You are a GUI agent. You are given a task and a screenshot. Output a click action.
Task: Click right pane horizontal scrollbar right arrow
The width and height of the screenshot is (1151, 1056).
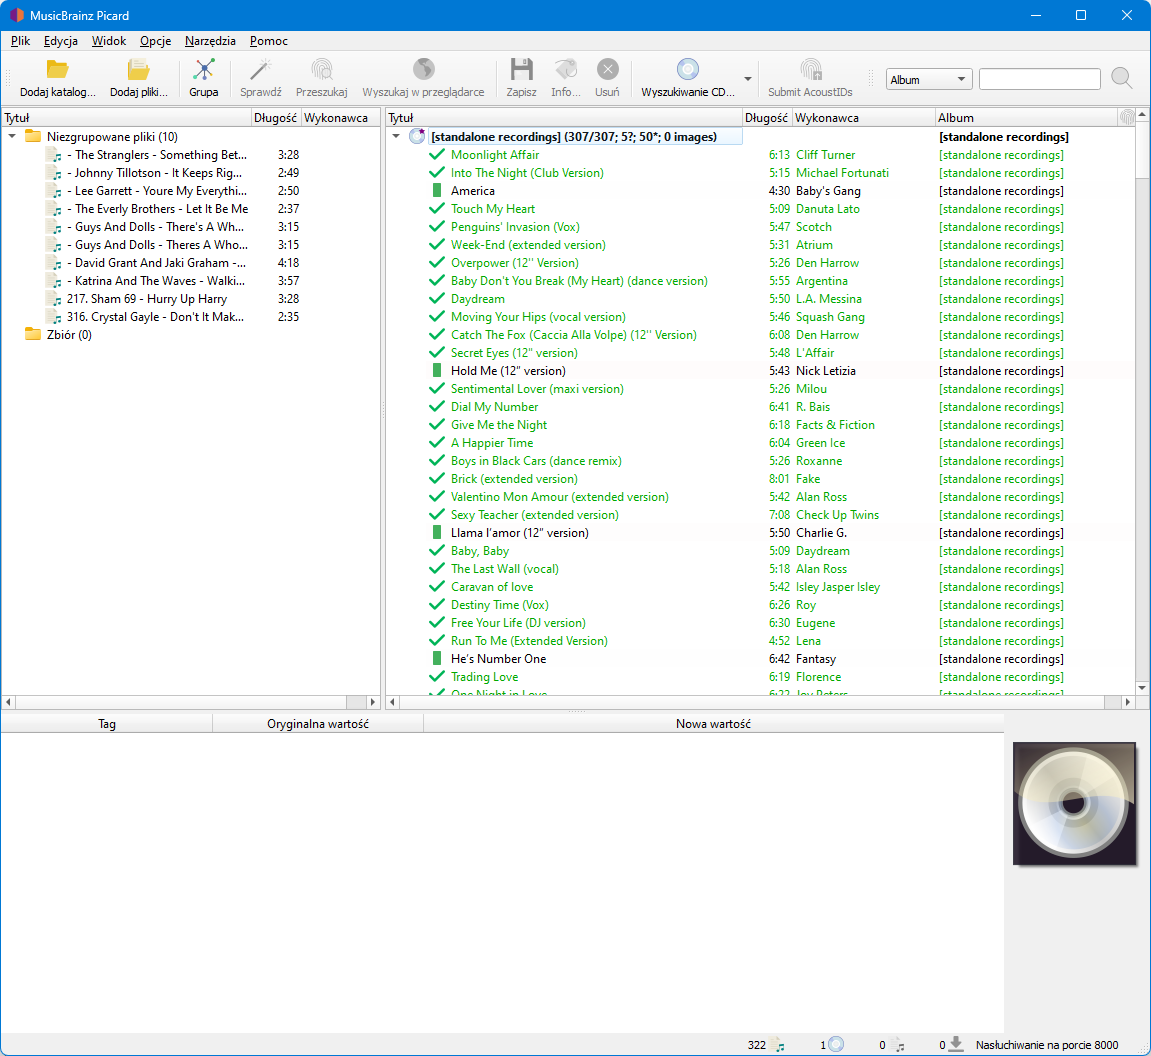[1128, 702]
